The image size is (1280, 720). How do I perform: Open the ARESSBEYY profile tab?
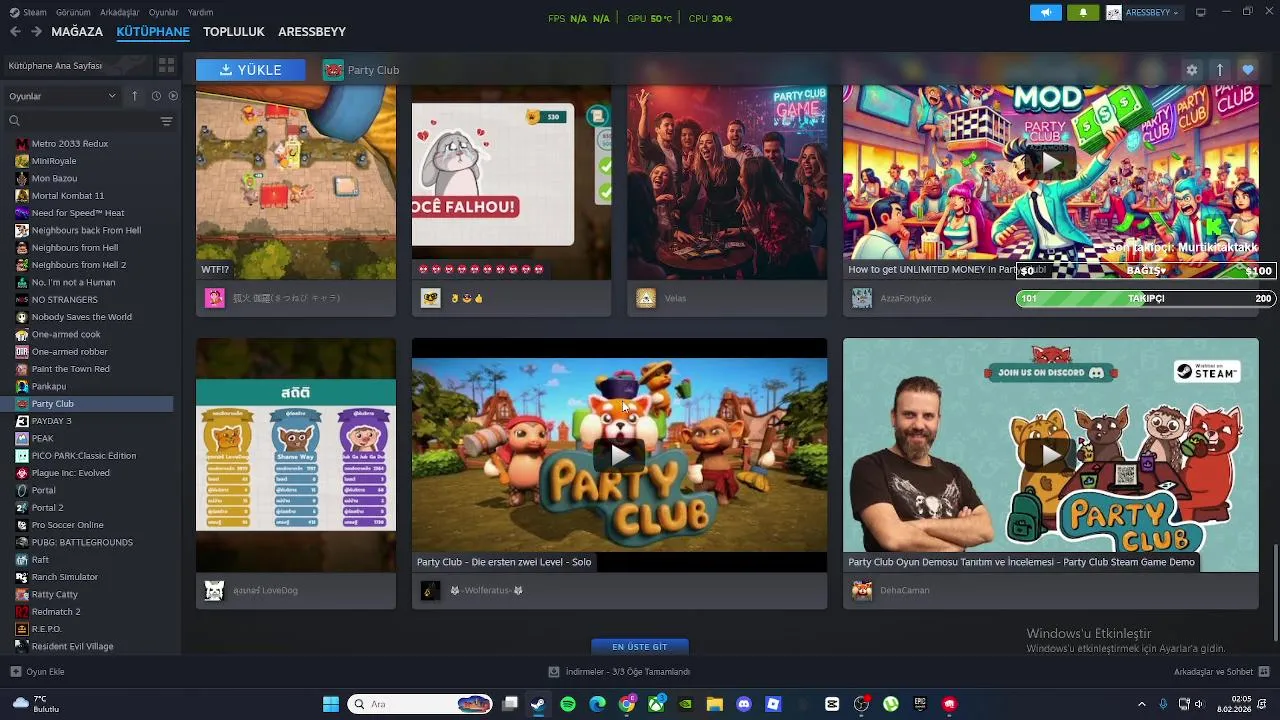(312, 32)
